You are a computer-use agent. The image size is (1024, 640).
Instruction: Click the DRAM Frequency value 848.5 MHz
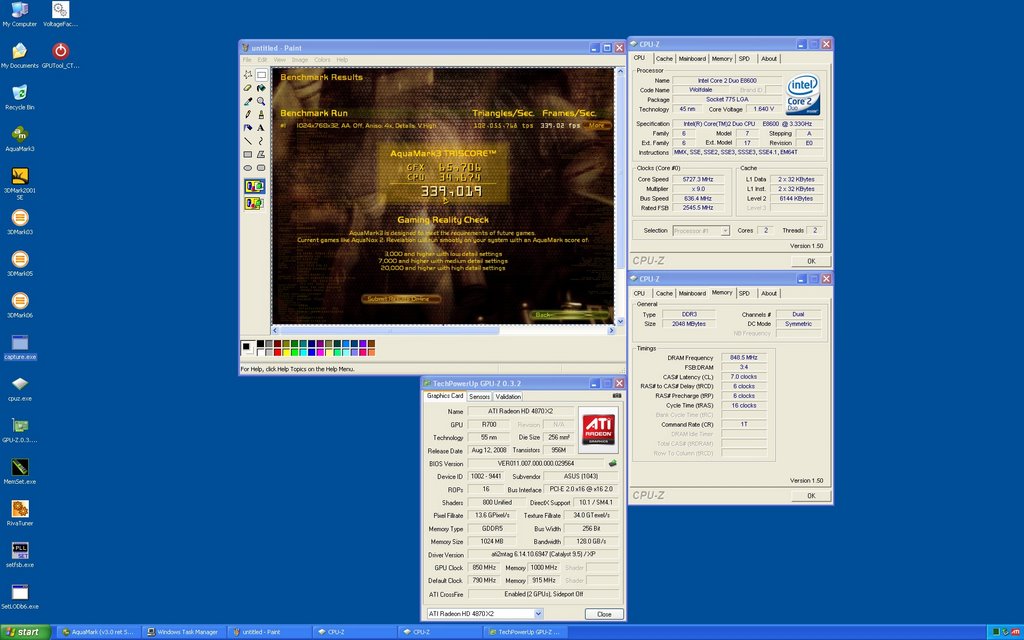(744, 358)
